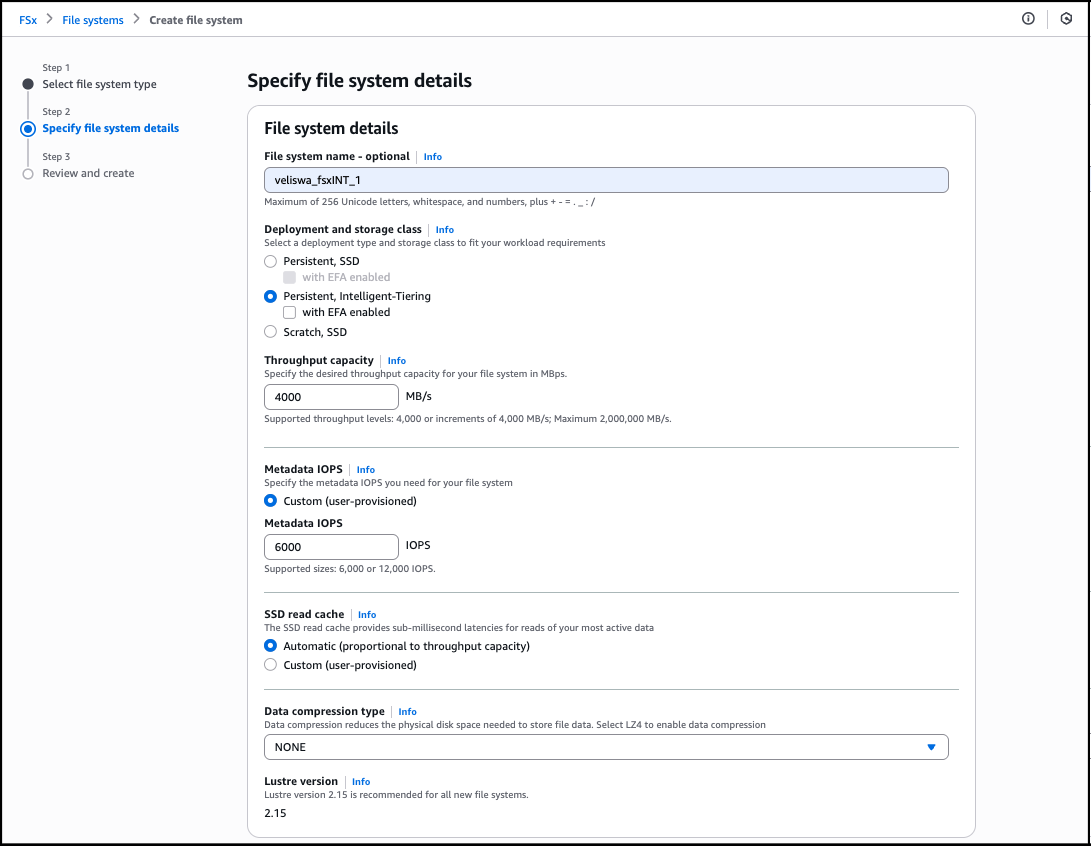
Task: Open the Data compression type dropdown
Action: pyautogui.click(x=606, y=747)
